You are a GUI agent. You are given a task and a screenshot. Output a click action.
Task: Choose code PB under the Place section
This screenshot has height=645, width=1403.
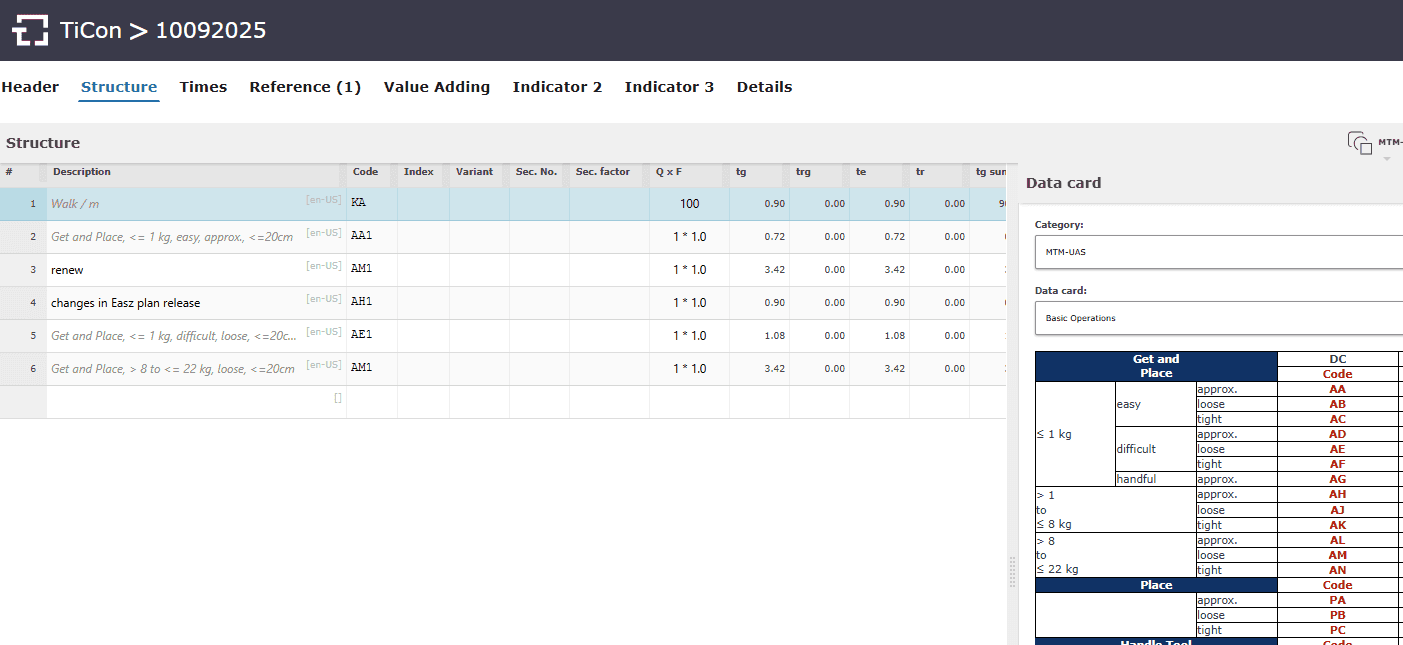pyautogui.click(x=1337, y=615)
